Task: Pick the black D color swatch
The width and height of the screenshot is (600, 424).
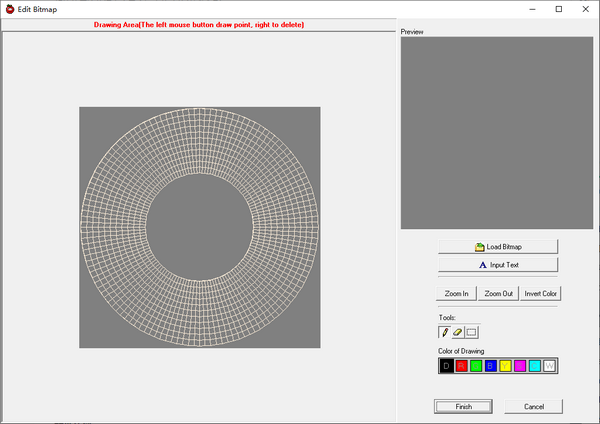Action: [446, 366]
